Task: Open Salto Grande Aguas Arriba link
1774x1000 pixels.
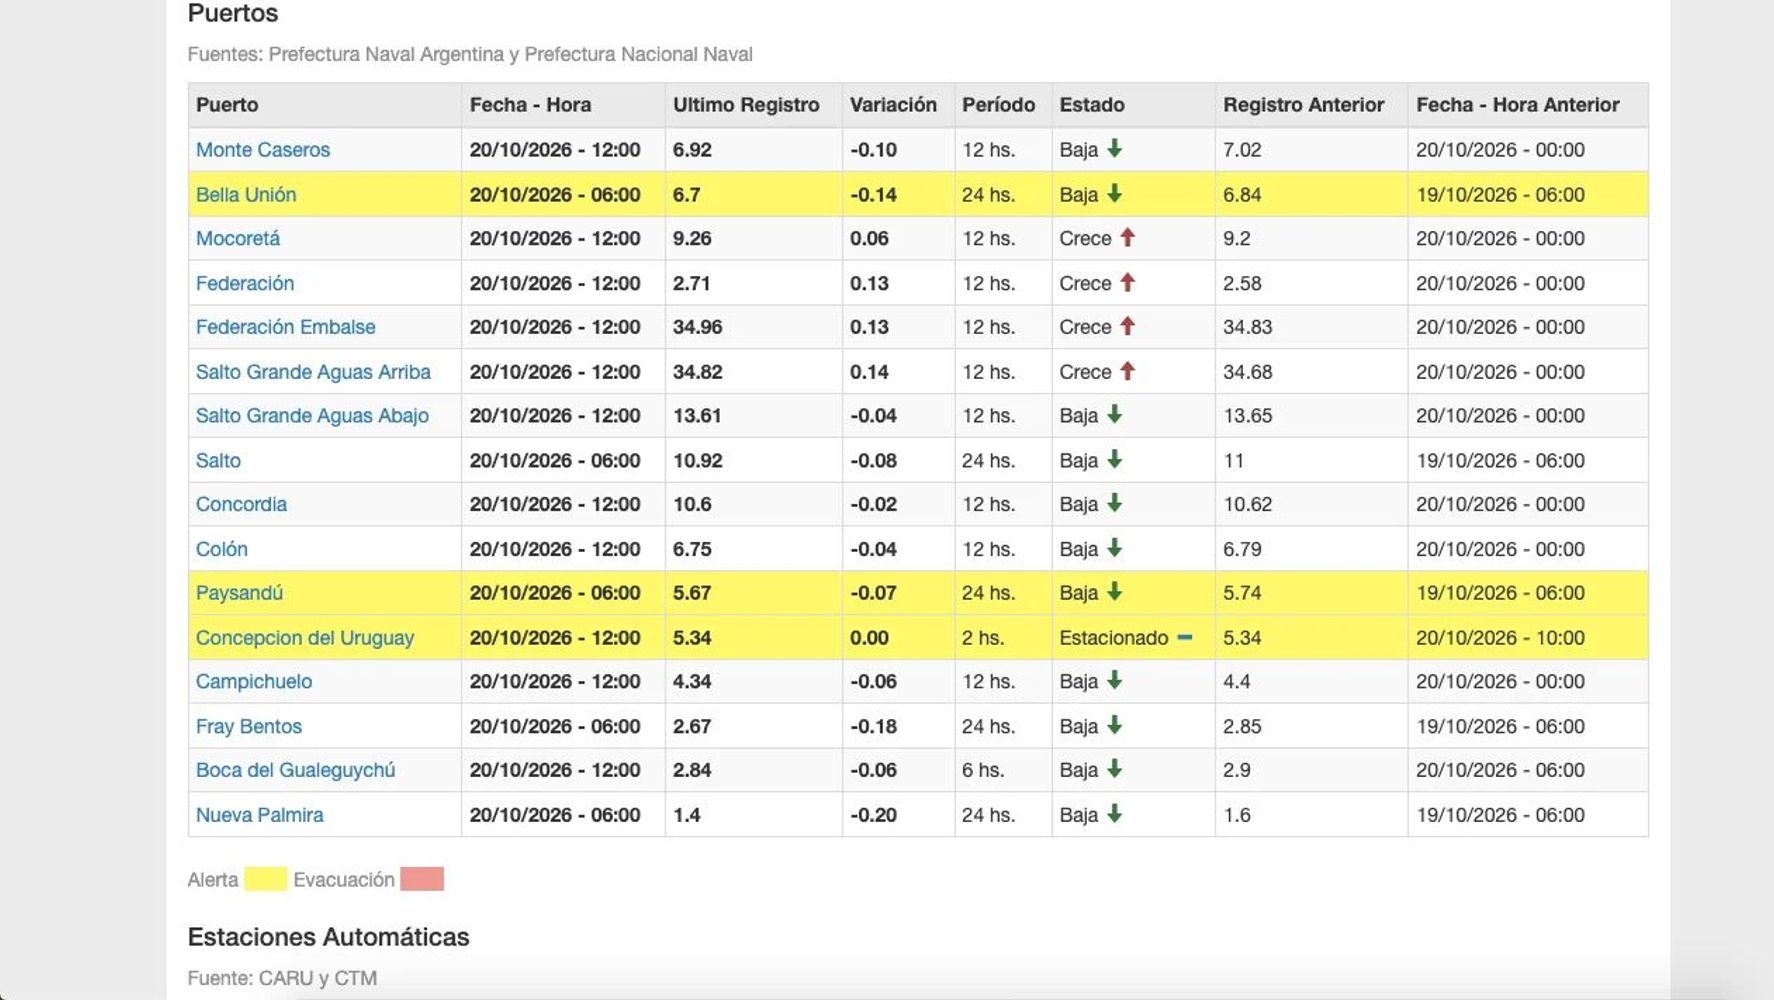Action: click(x=313, y=372)
